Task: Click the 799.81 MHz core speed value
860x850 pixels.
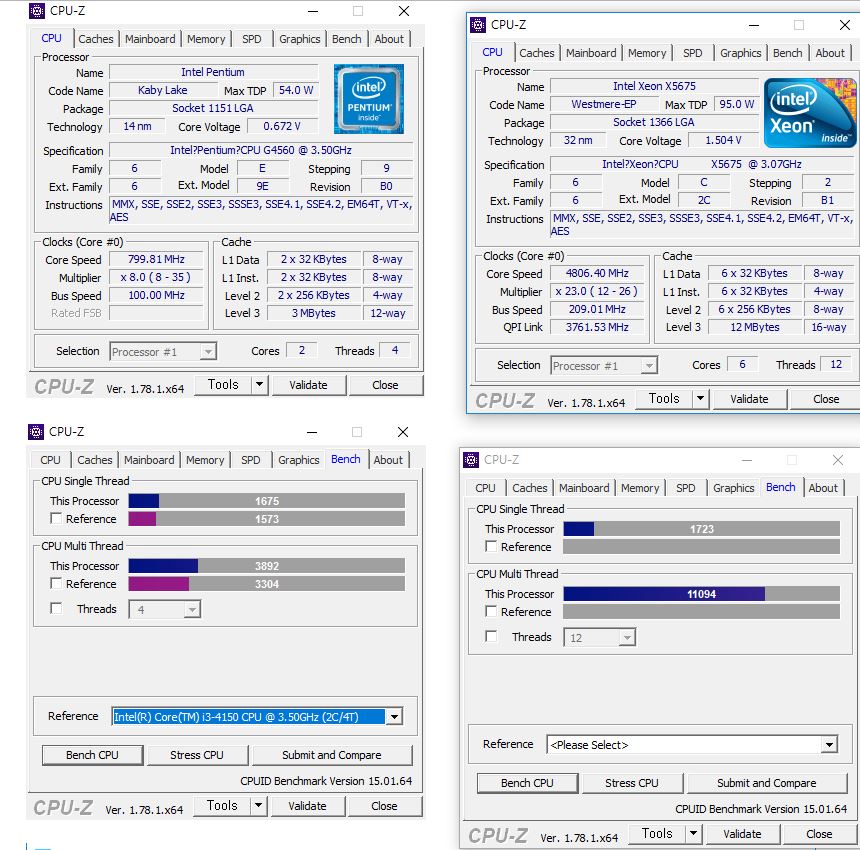Action: [156, 259]
